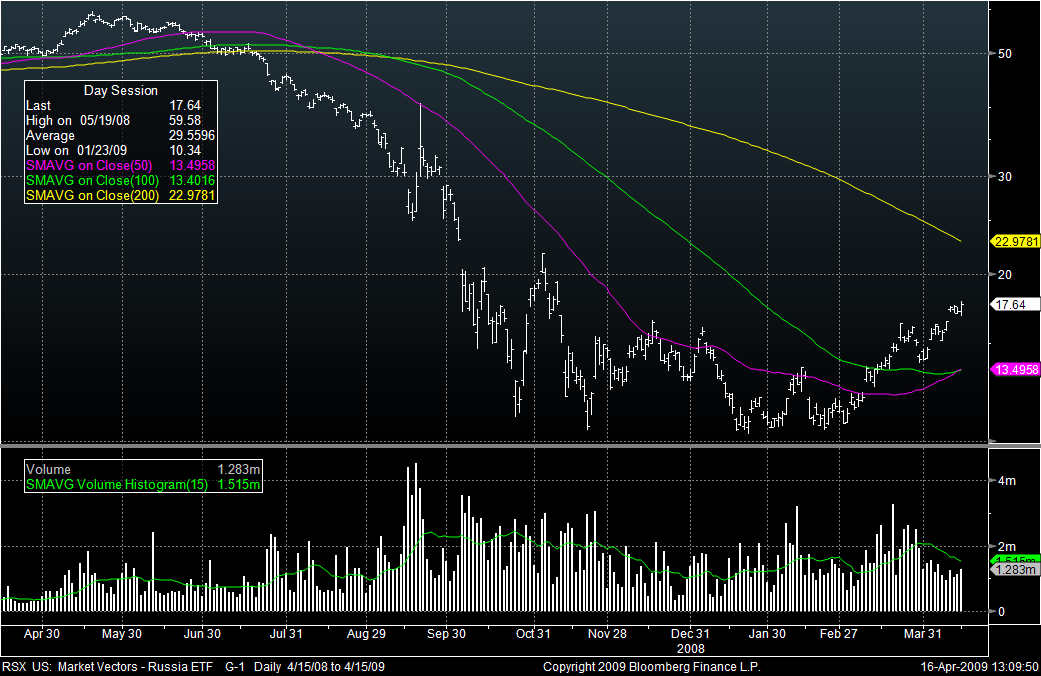Click the 50 price axis tick
The height and width of the screenshot is (676, 1041).
1005,54
